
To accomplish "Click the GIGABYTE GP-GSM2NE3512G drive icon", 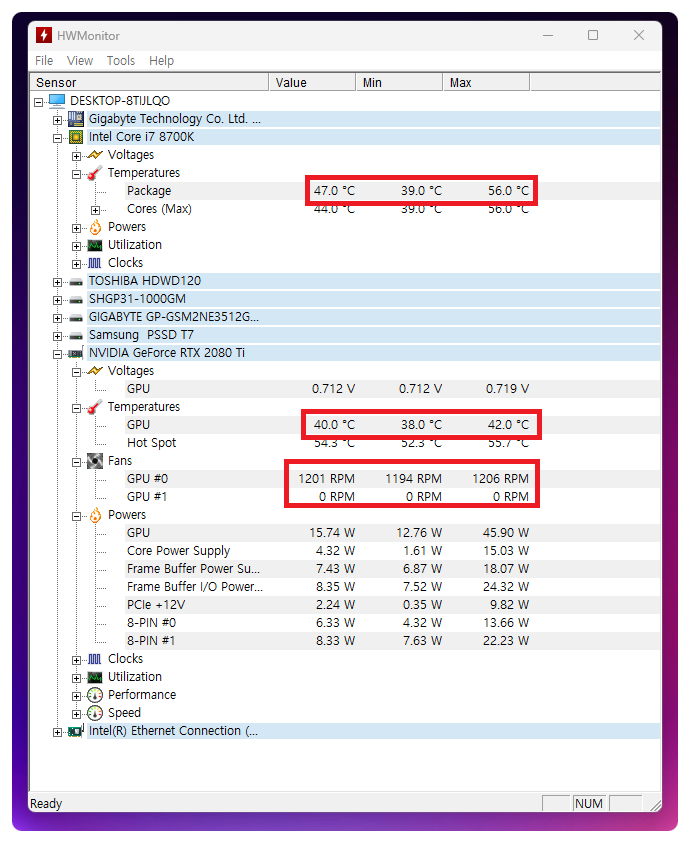I will 76,317.
